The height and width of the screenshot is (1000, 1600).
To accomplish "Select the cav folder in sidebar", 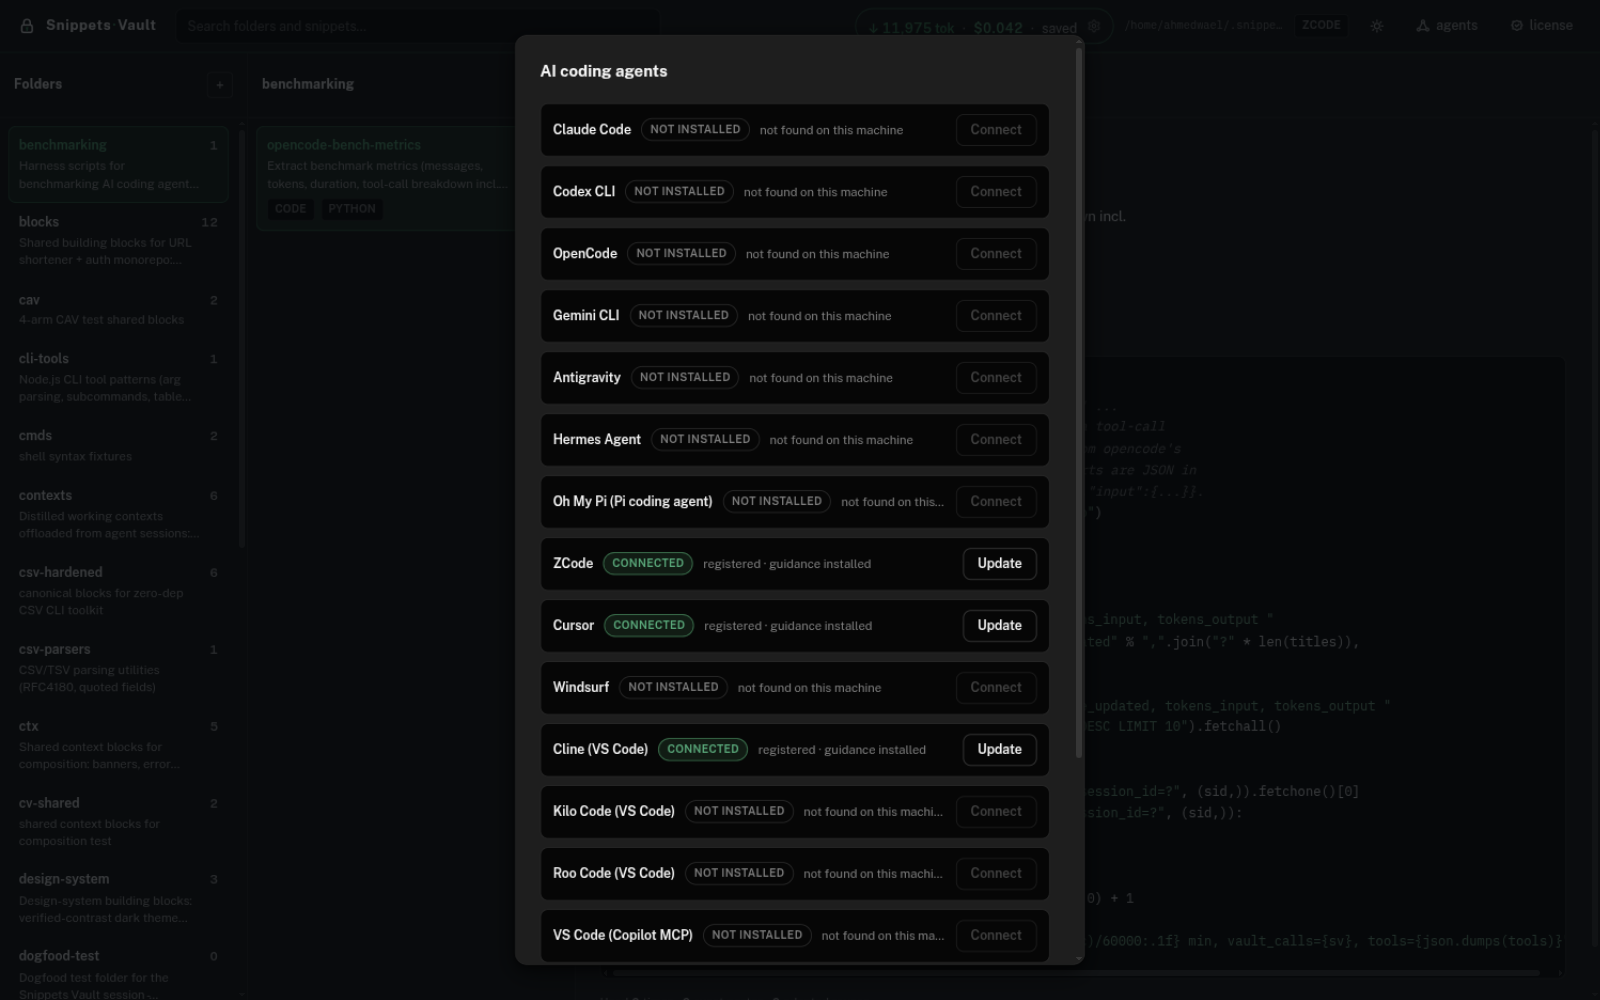I will [x=118, y=310].
